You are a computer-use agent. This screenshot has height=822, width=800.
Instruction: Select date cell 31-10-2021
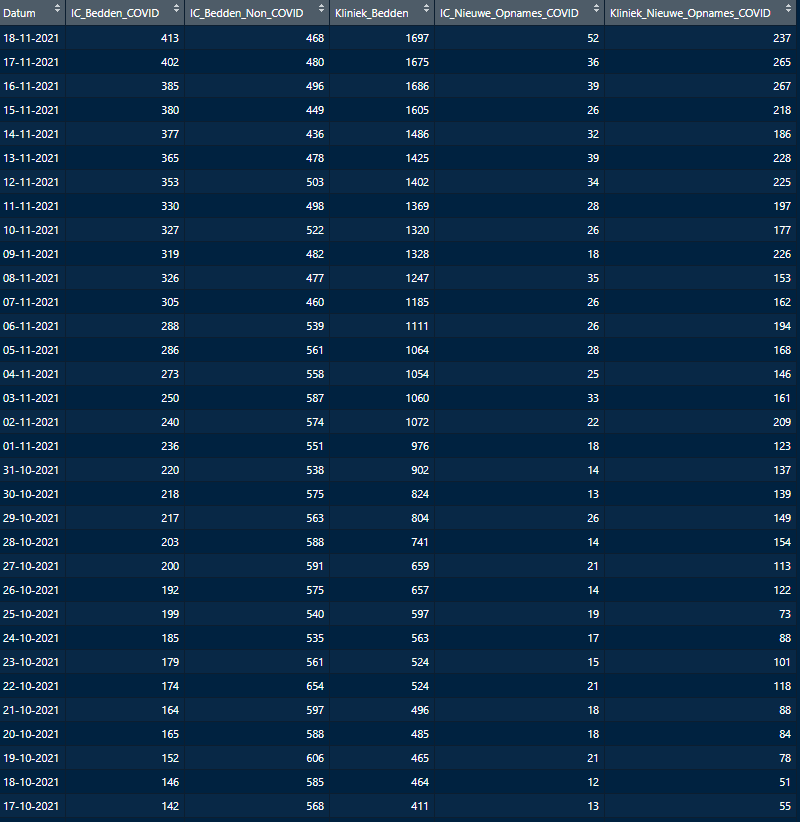31,470
